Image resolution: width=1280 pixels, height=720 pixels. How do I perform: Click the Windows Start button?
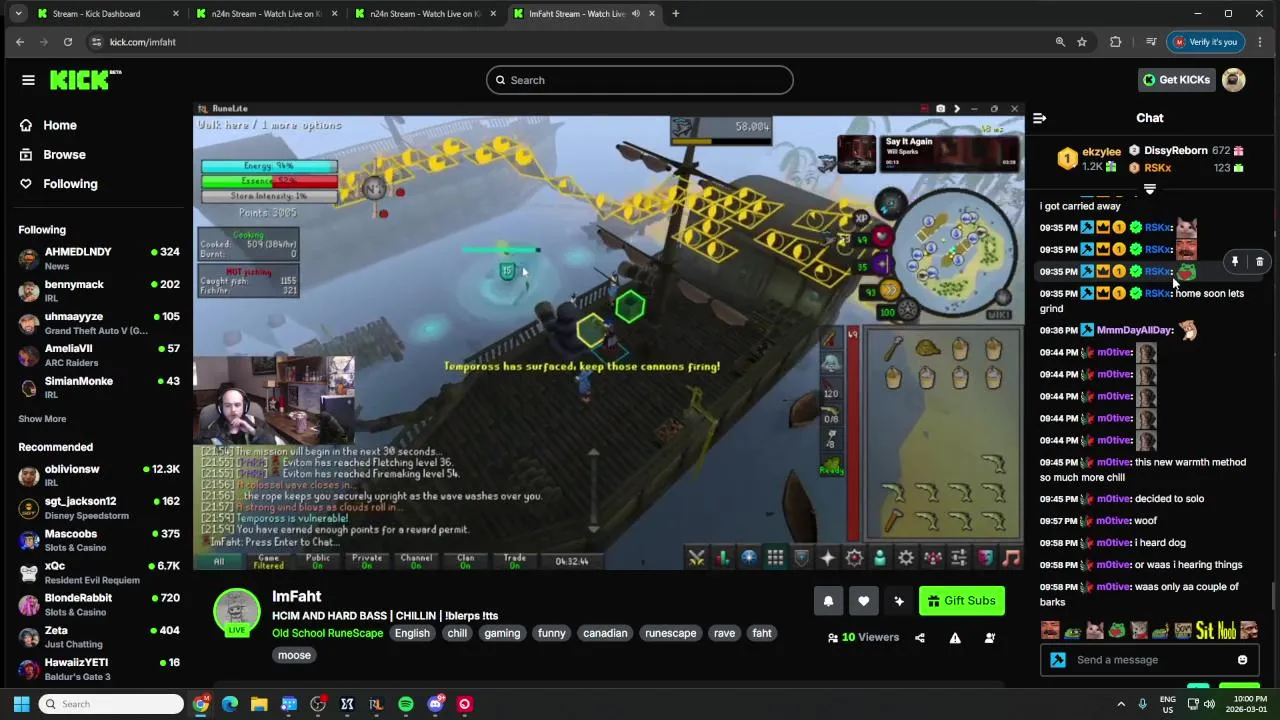coord(21,704)
